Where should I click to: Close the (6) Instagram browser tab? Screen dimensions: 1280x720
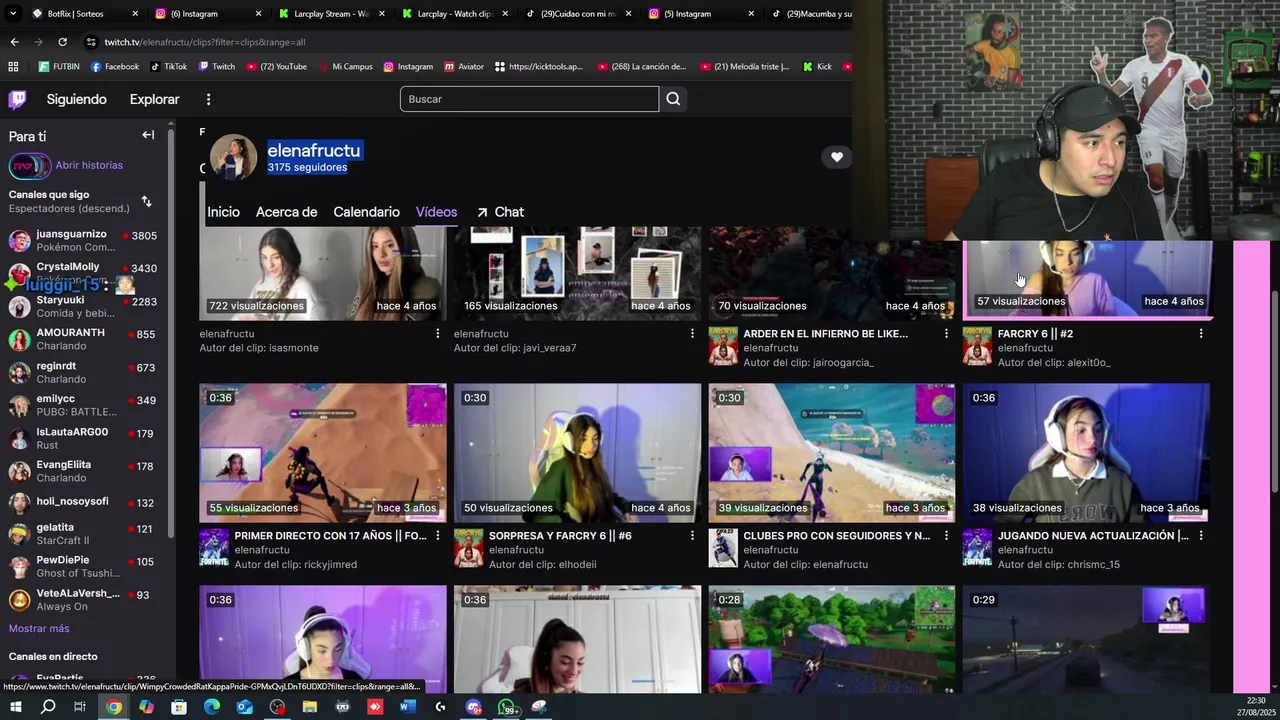click(258, 14)
